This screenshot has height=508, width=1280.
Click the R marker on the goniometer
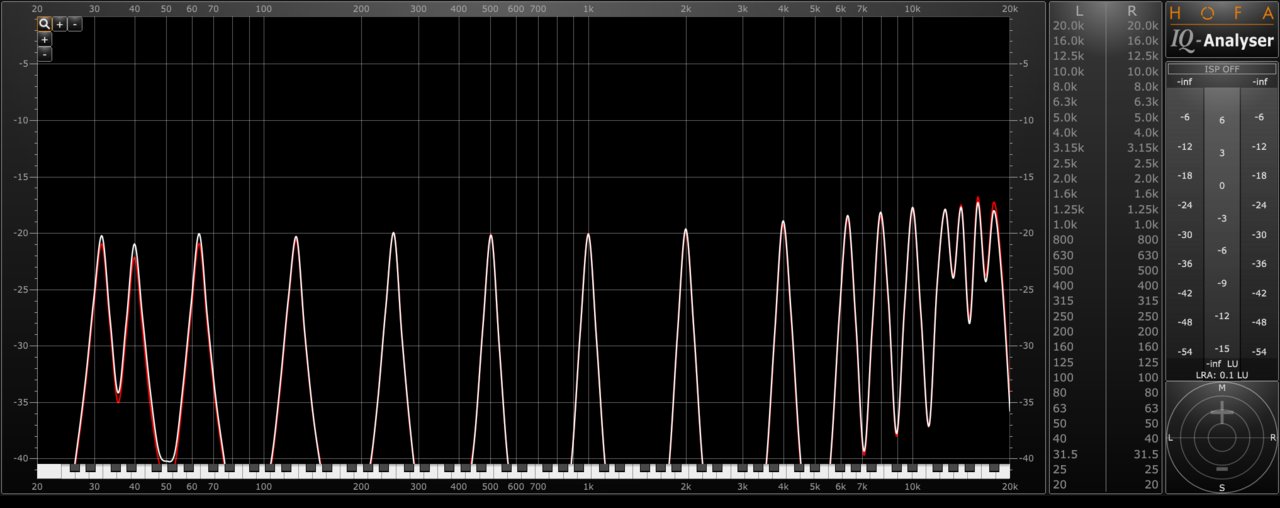tap(1273, 438)
